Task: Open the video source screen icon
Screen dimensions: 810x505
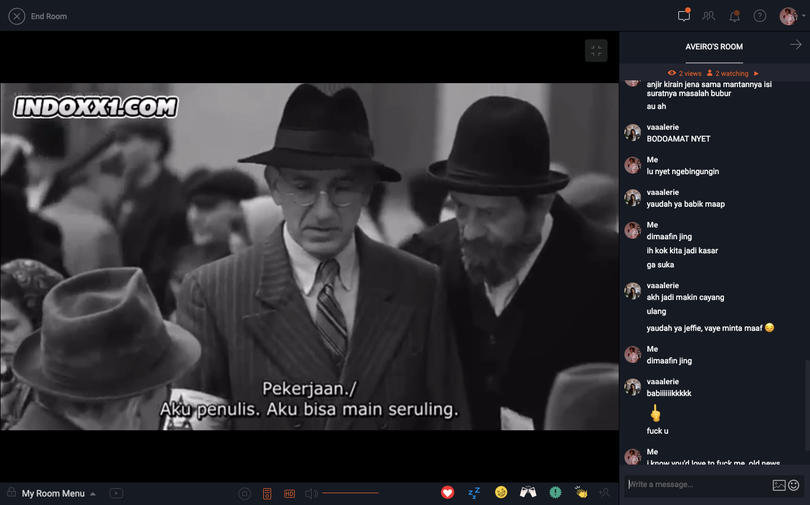Action: point(116,493)
